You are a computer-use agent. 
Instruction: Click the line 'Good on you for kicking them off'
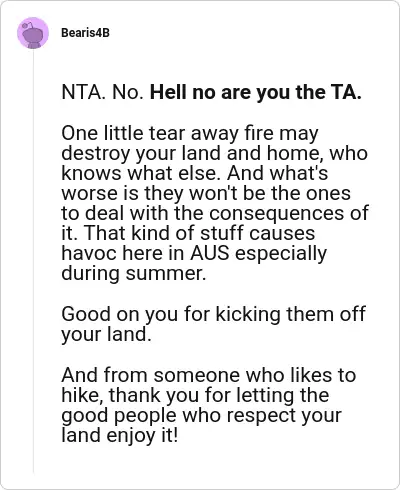(x=213, y=315)
